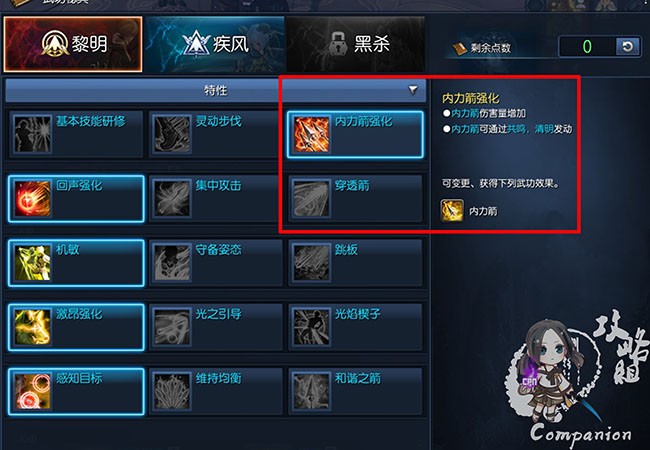Pick the 维持均衡 trait
This screenshot has height=450, width=650.
(x=215, y=392)
